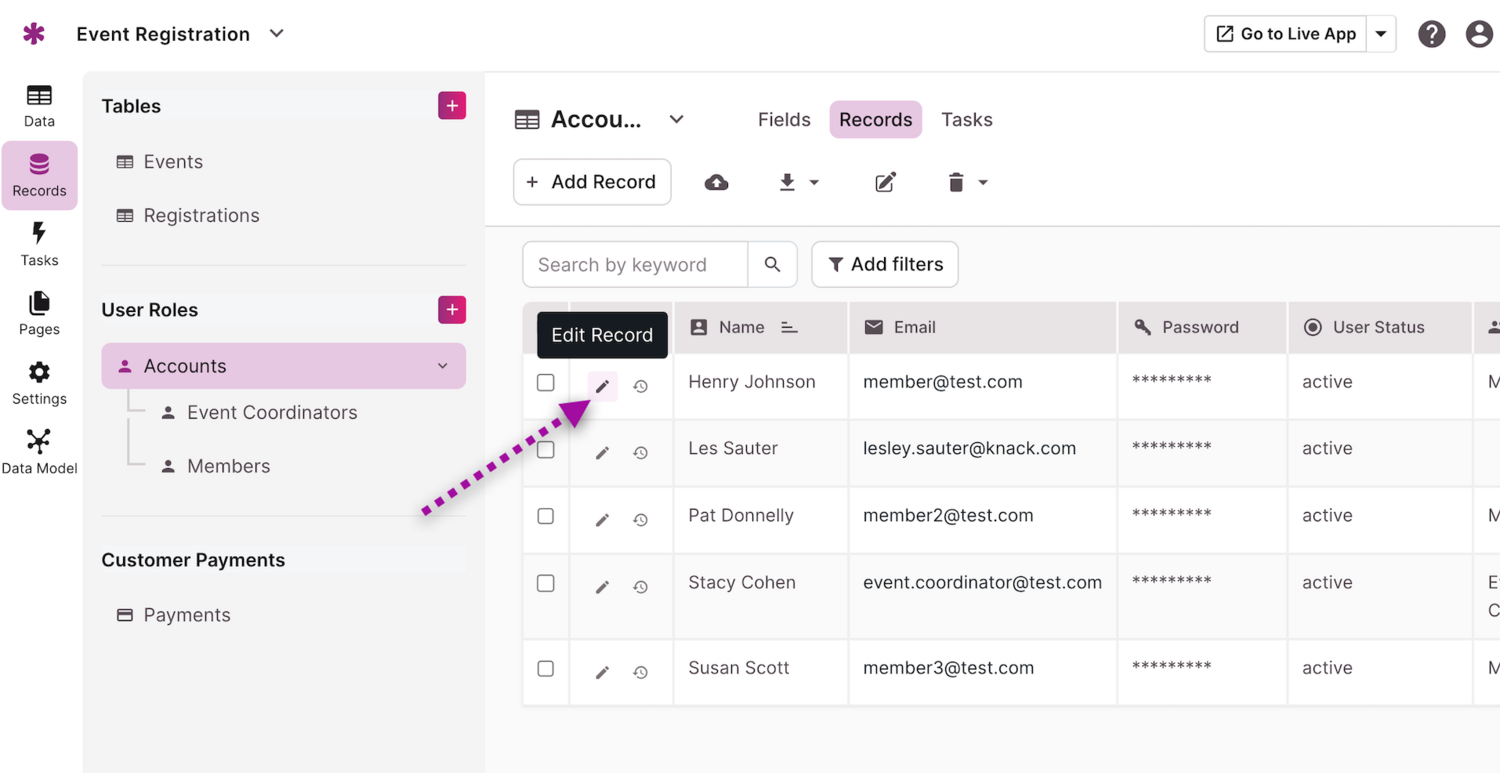The width and height of the screenshot is (1500, 773).
Task: Click the Search by keyword field
Action: [635, 265]
